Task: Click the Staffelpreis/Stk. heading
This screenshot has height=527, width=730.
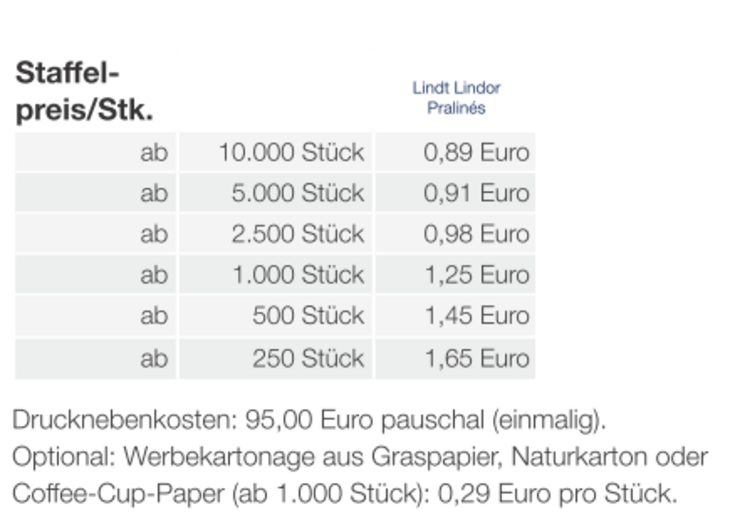Action: coord(84,91)
